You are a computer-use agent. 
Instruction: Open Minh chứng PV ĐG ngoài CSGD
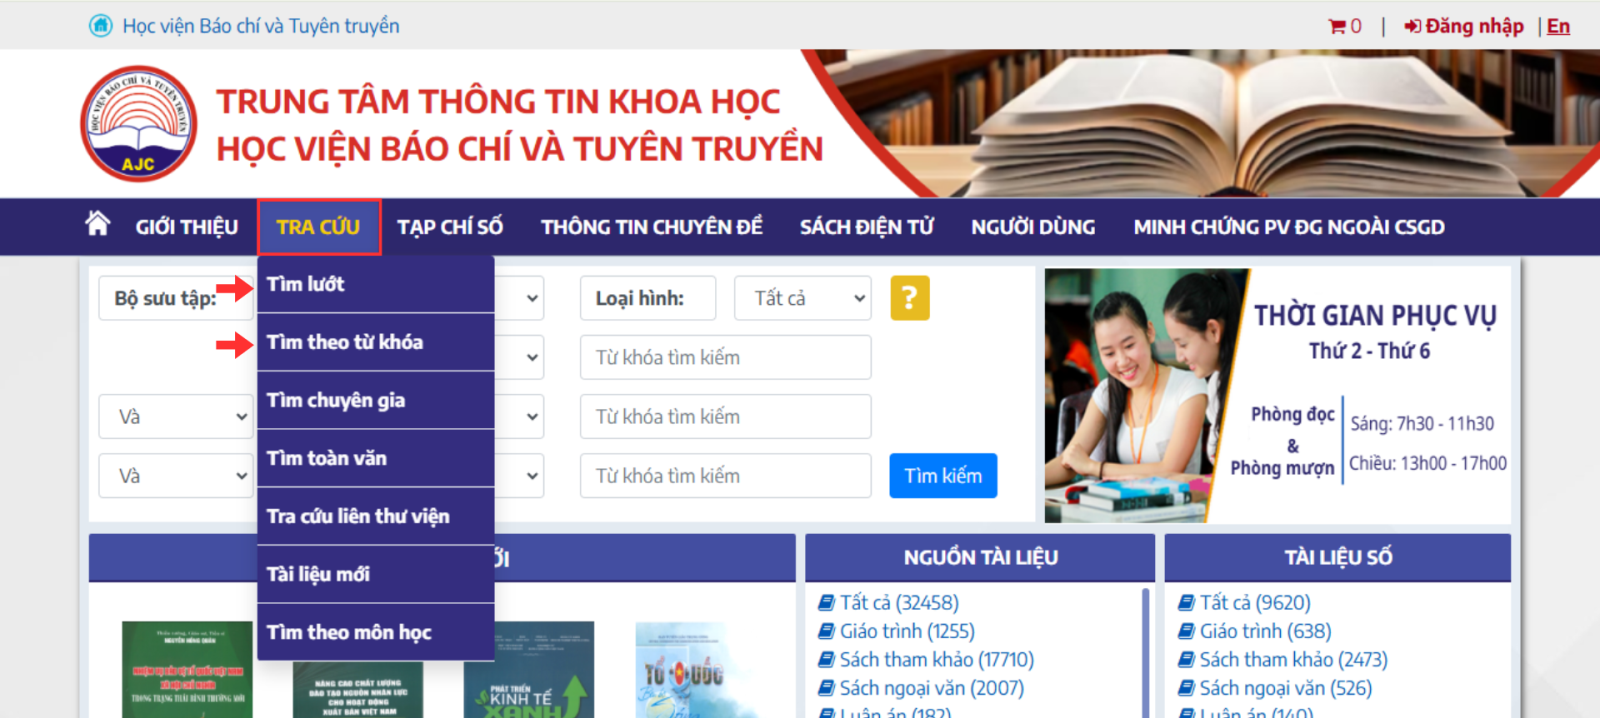tap(1289, 227)
